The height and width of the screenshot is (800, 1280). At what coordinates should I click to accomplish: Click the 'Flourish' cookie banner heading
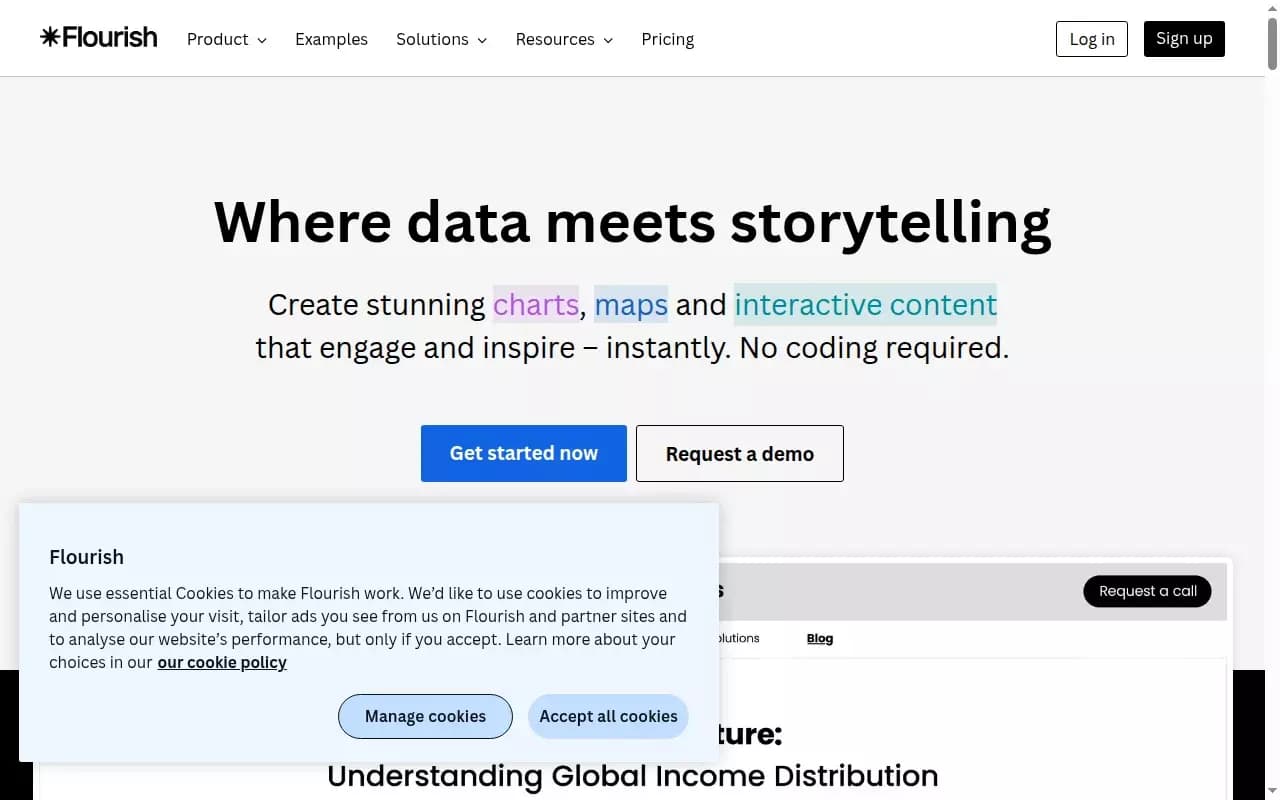pyautogui.click(x=87, y=557)
